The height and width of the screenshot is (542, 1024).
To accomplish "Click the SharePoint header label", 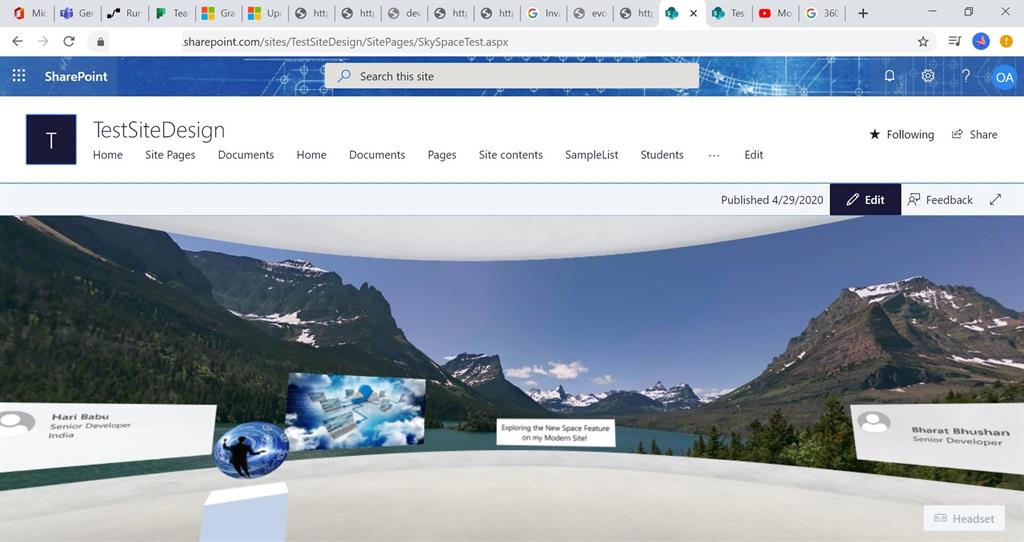I will (x=76, y=76).
